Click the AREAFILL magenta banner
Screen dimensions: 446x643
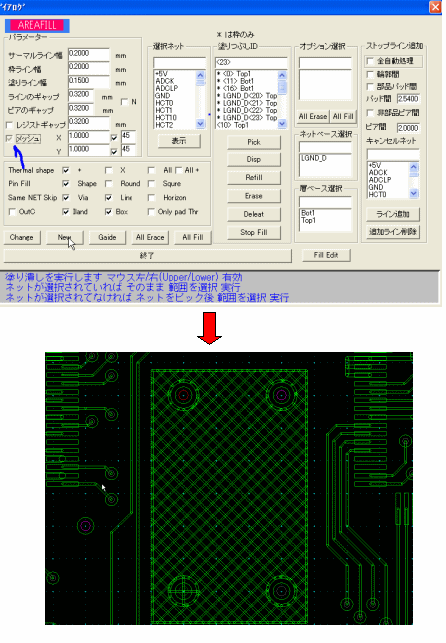click(x=37, y=25)
